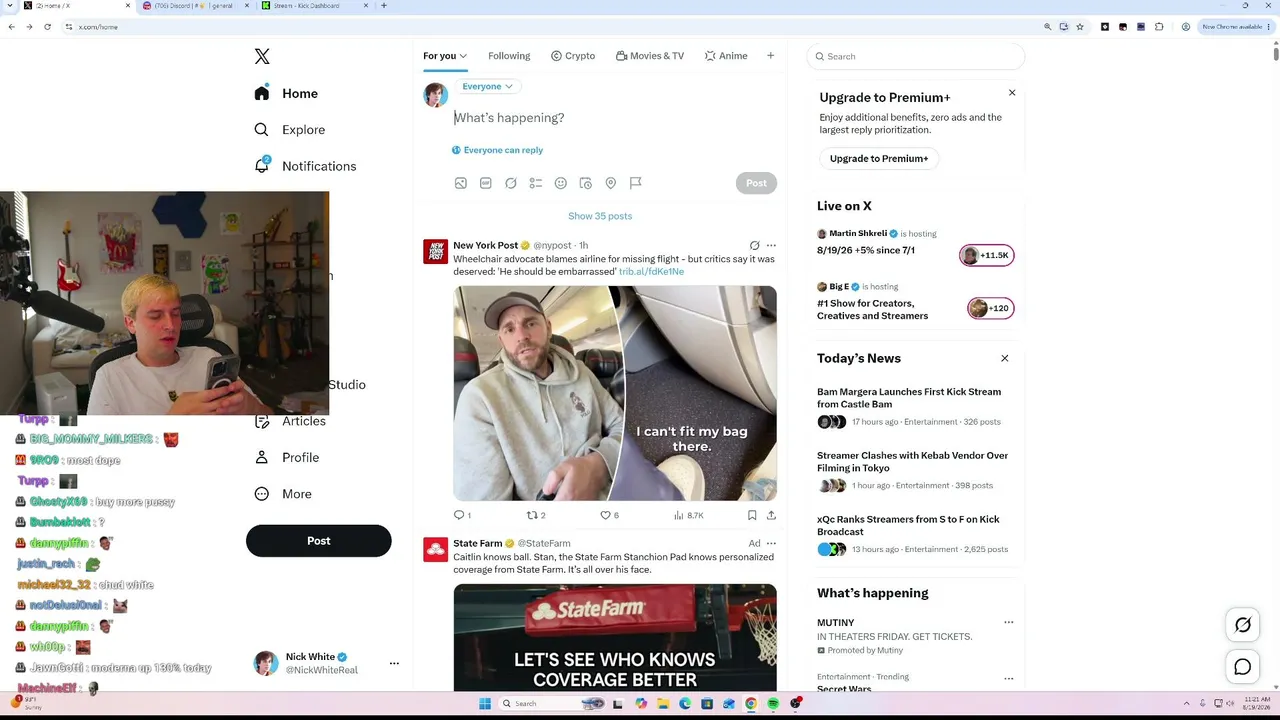Schedule the post with calendar icon
The image size is (1280, 720).
586,183
